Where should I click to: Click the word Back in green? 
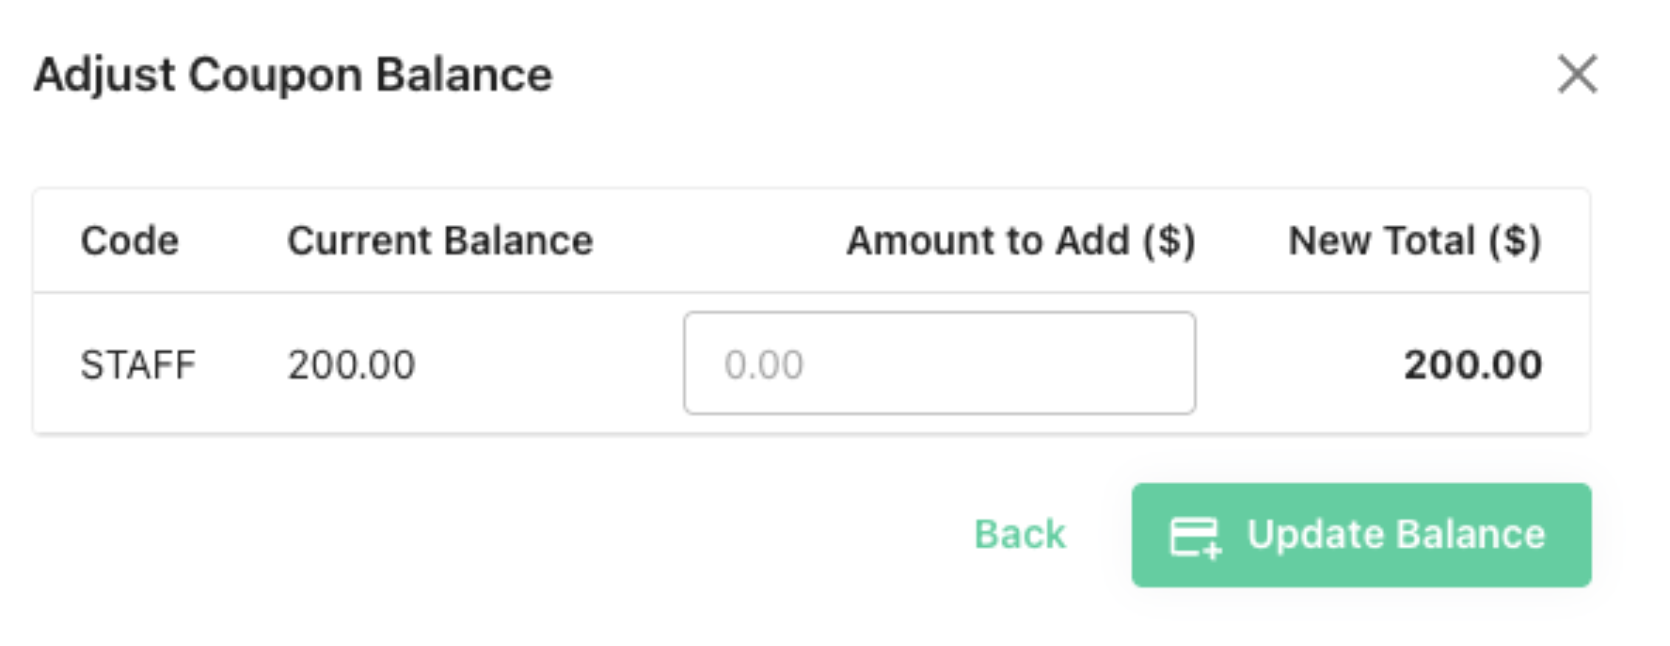coord(1020,534)
